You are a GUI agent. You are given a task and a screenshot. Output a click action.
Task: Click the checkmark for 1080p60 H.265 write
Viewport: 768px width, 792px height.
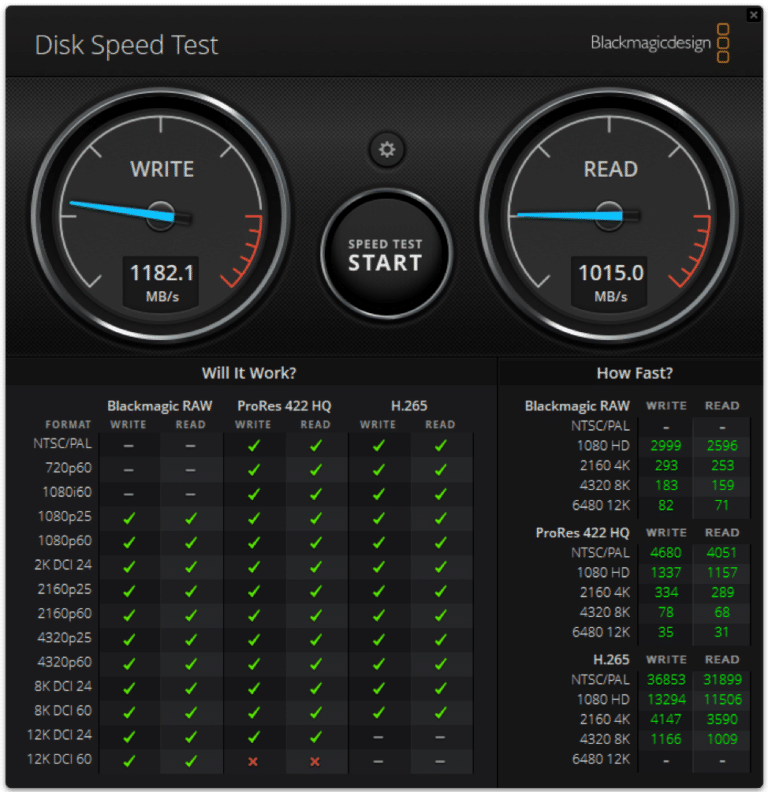click(x=378, y=542)
